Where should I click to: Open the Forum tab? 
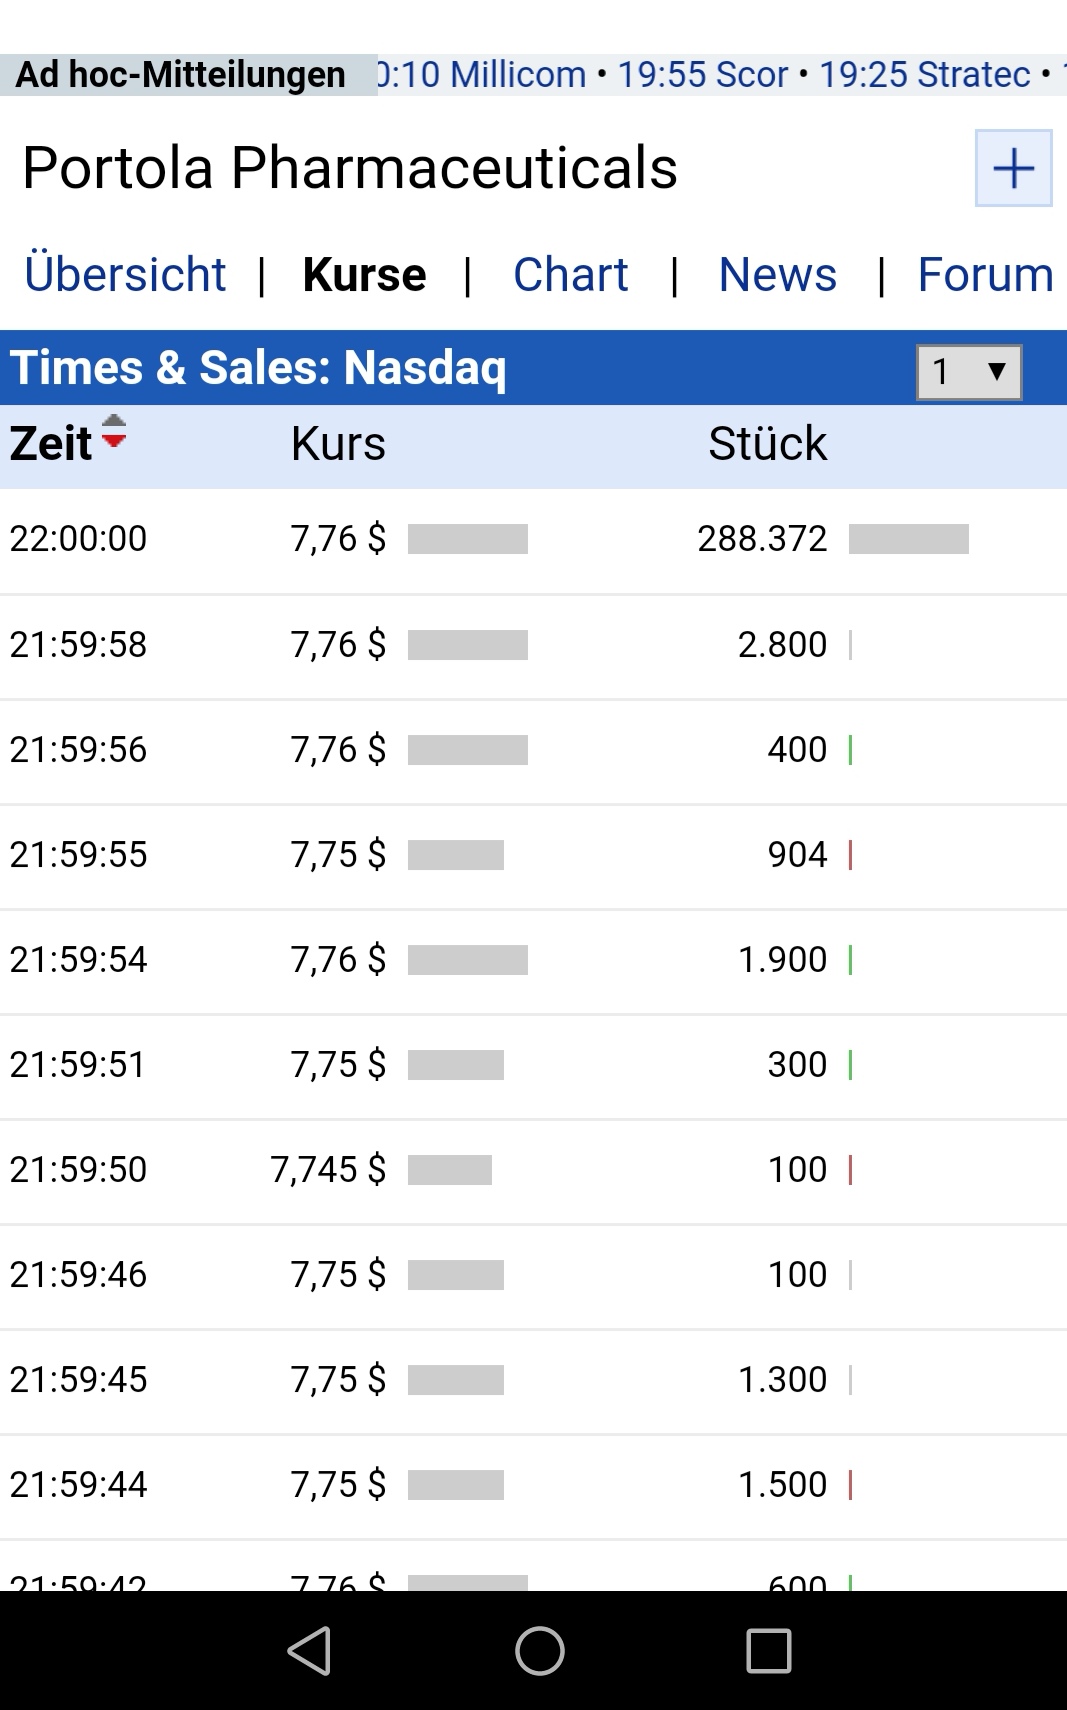click(985, 275)
